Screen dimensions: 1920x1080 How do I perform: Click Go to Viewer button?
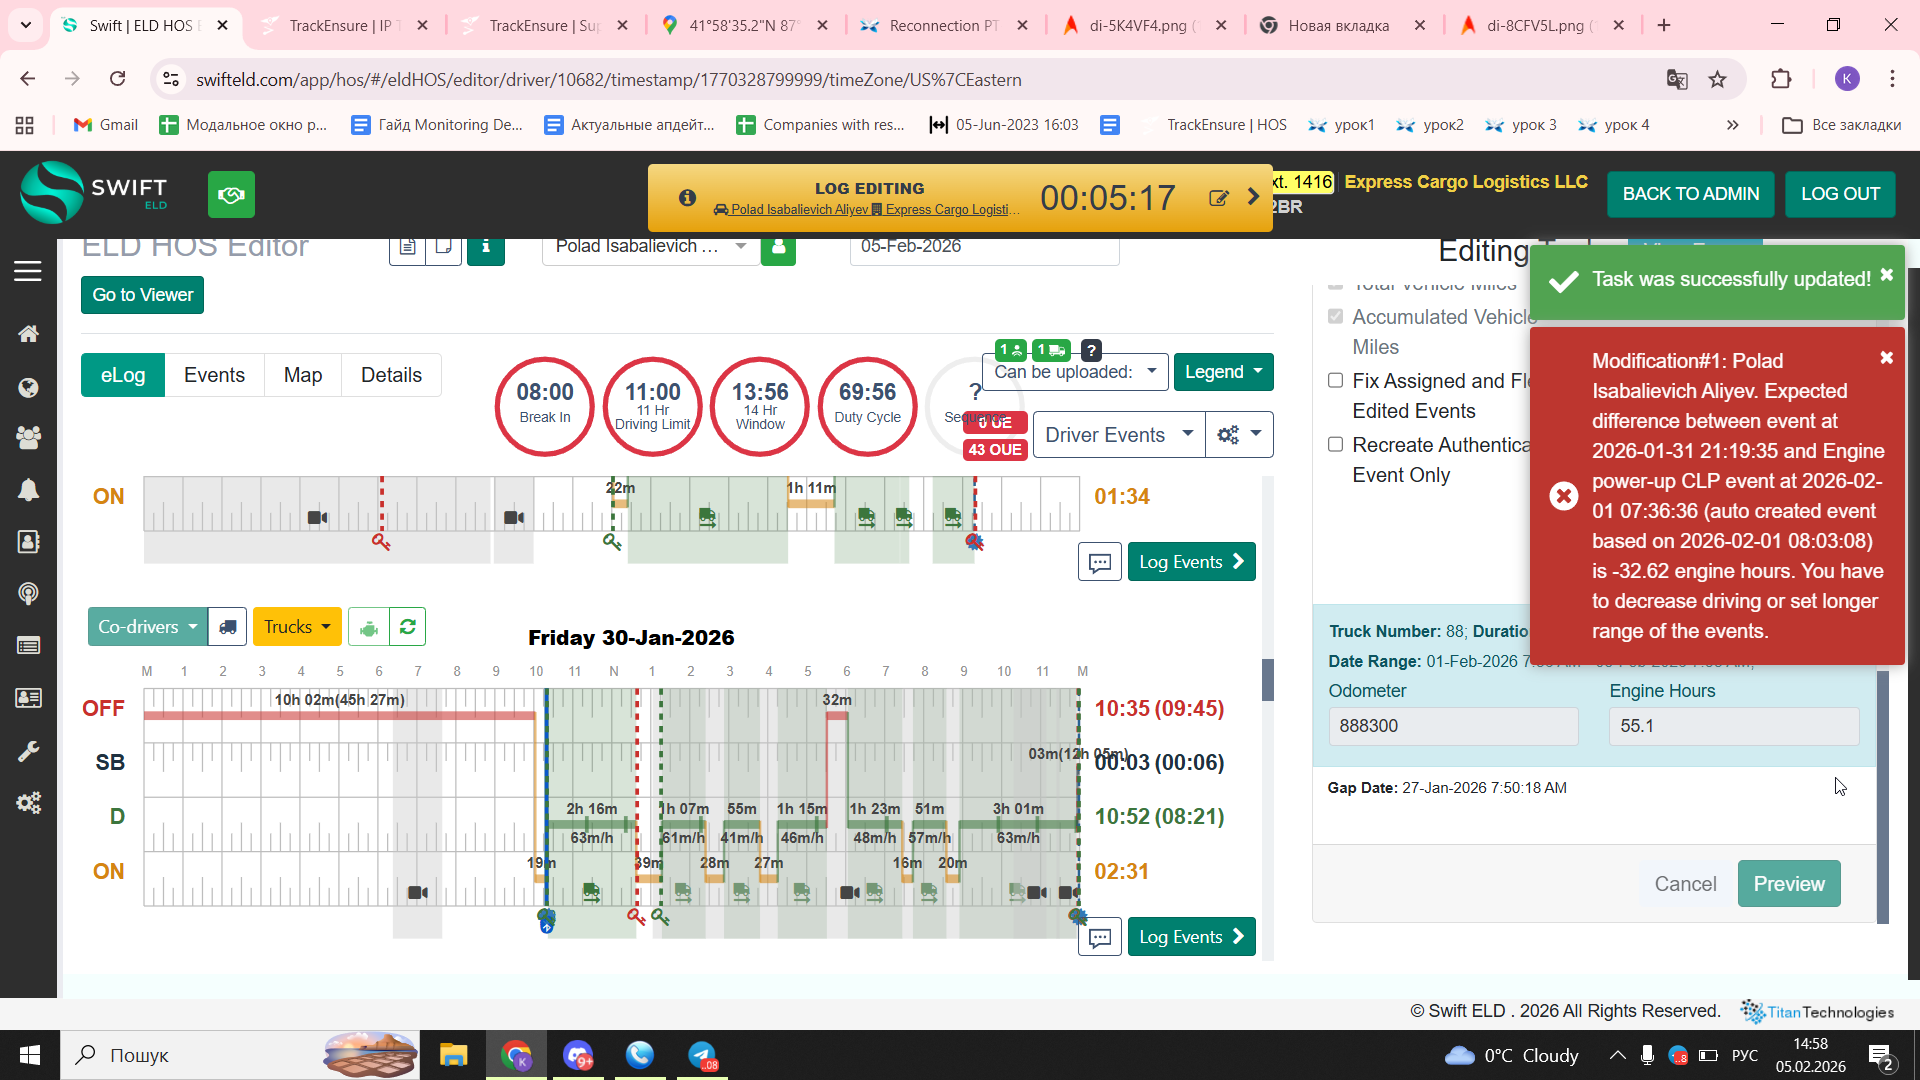(x=142, y=295)
